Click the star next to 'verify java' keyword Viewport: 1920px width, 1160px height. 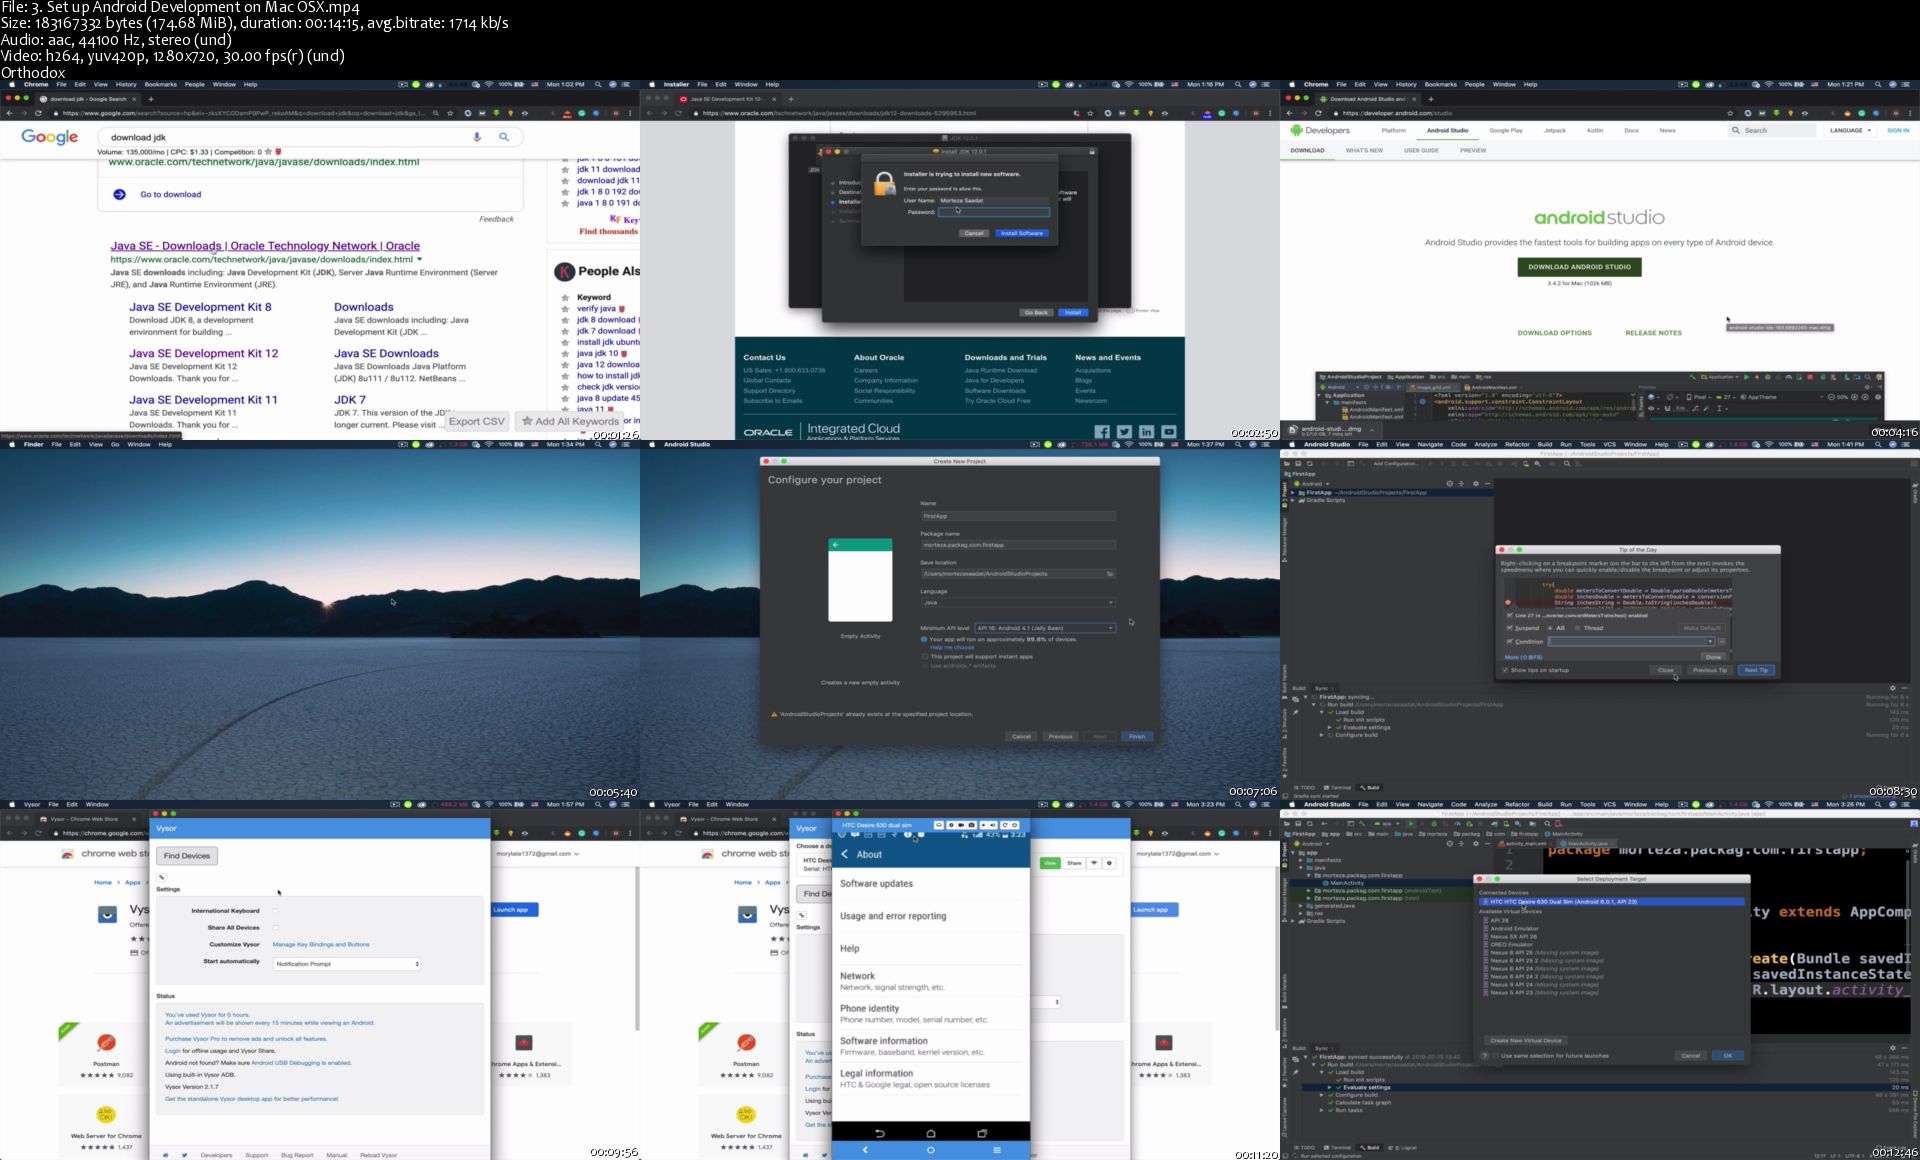tap(566, 309)
